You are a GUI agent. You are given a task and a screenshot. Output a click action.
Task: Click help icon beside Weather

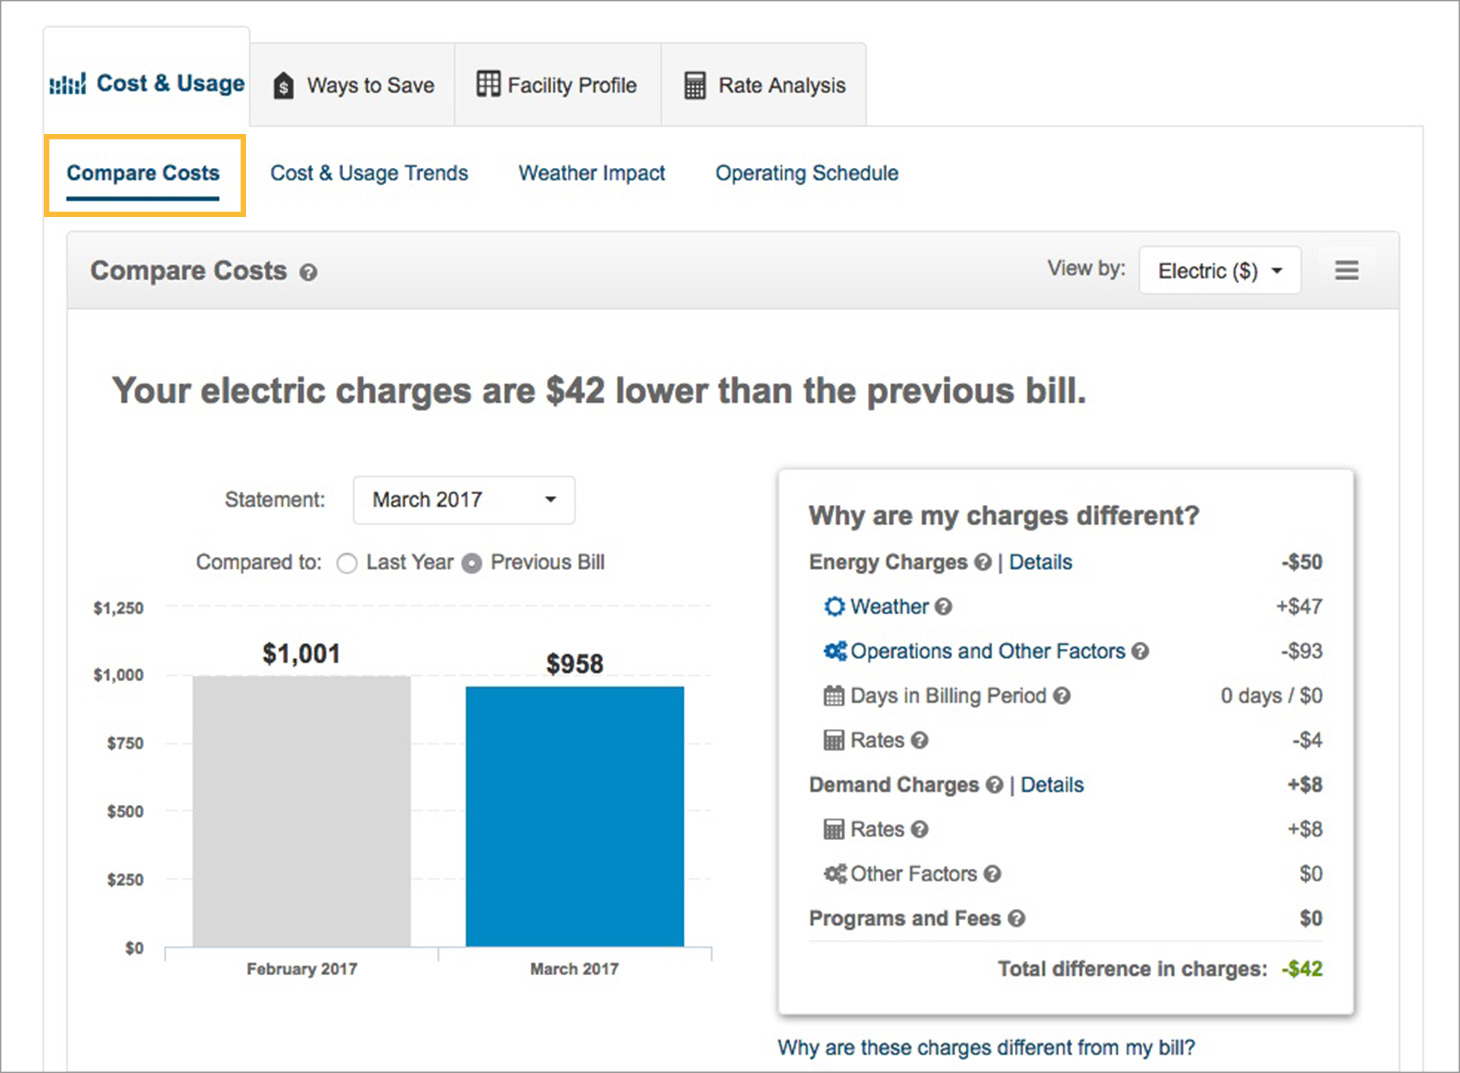pyautogui.click(x=943, y=607)
